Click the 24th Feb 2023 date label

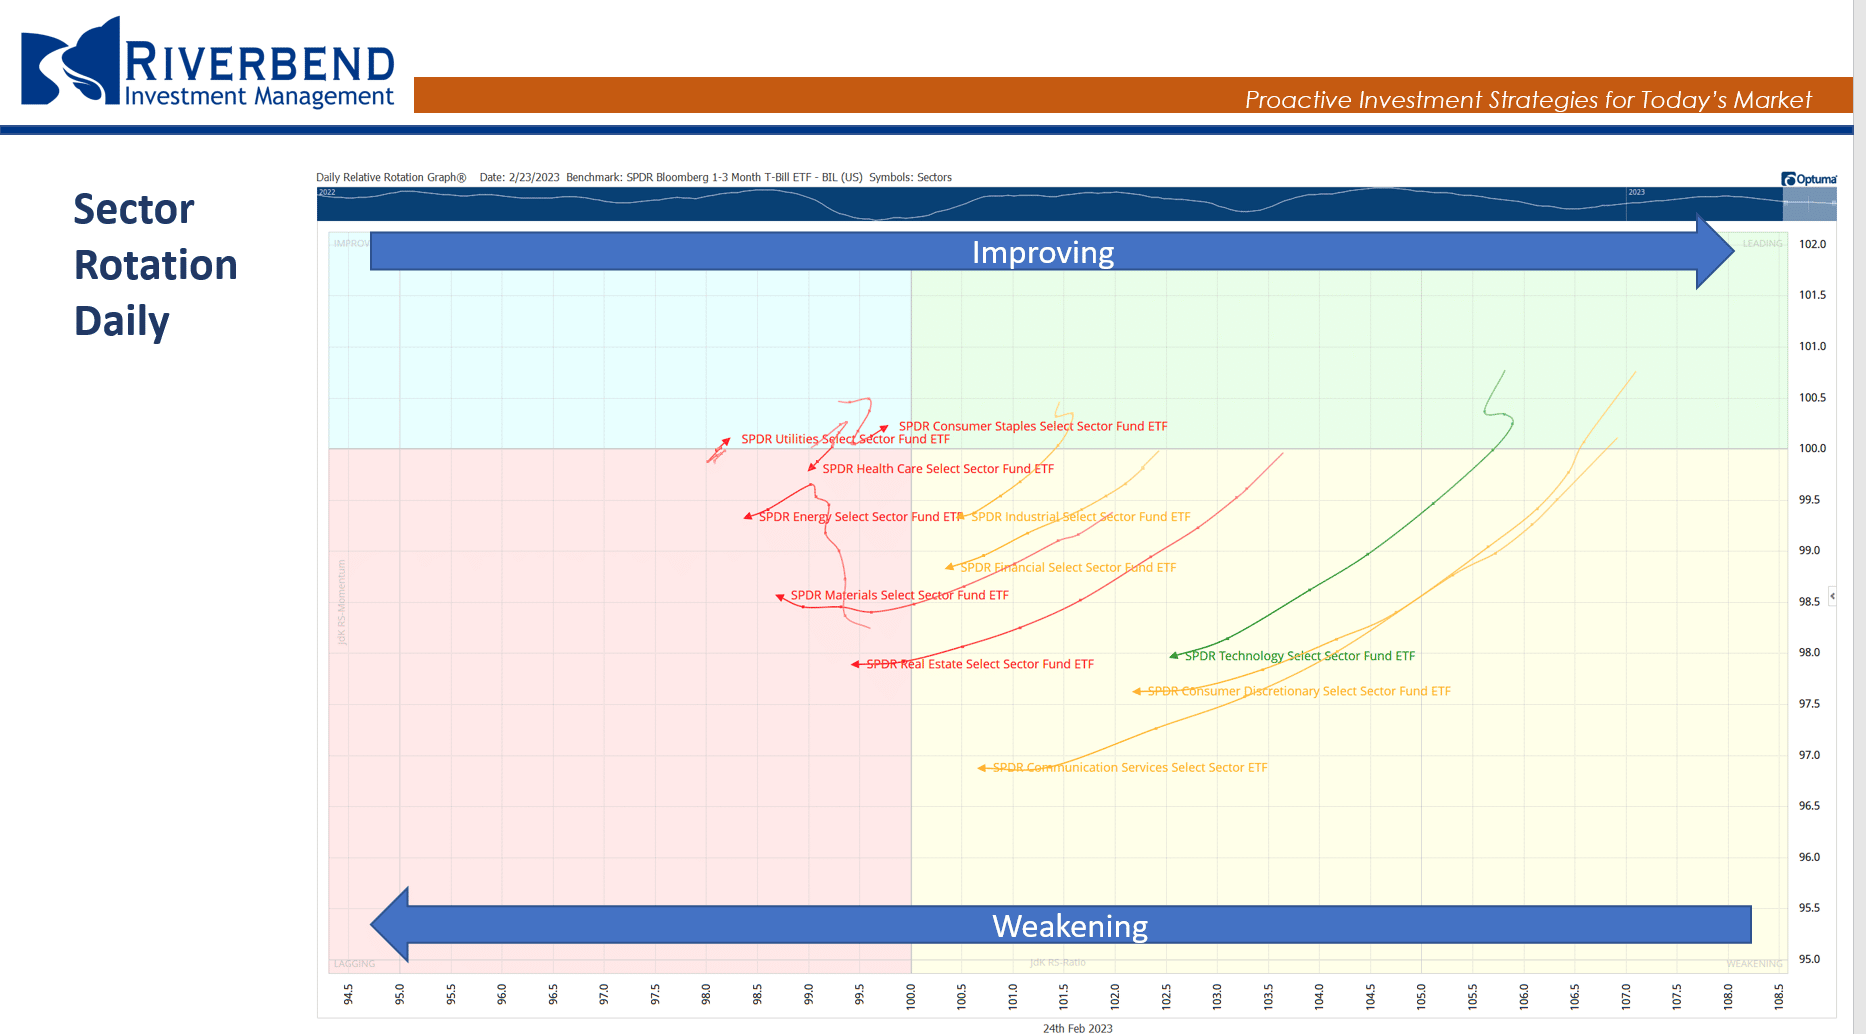click(x=1077, y=1027)
